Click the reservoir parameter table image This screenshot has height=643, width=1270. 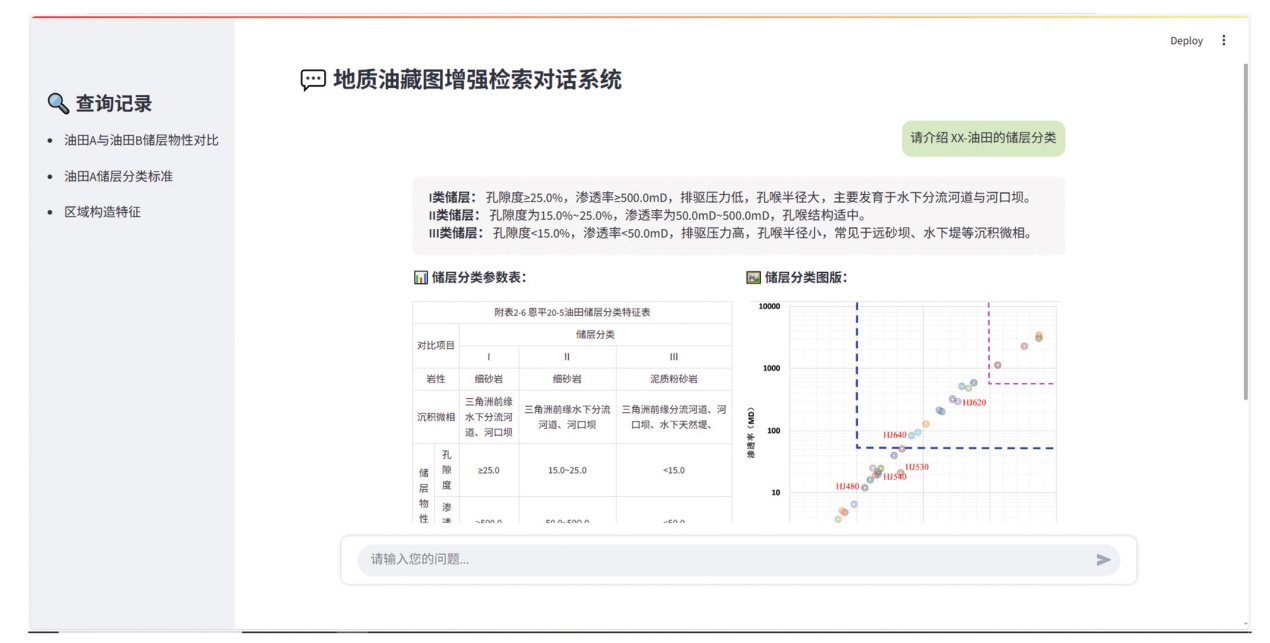572,412
